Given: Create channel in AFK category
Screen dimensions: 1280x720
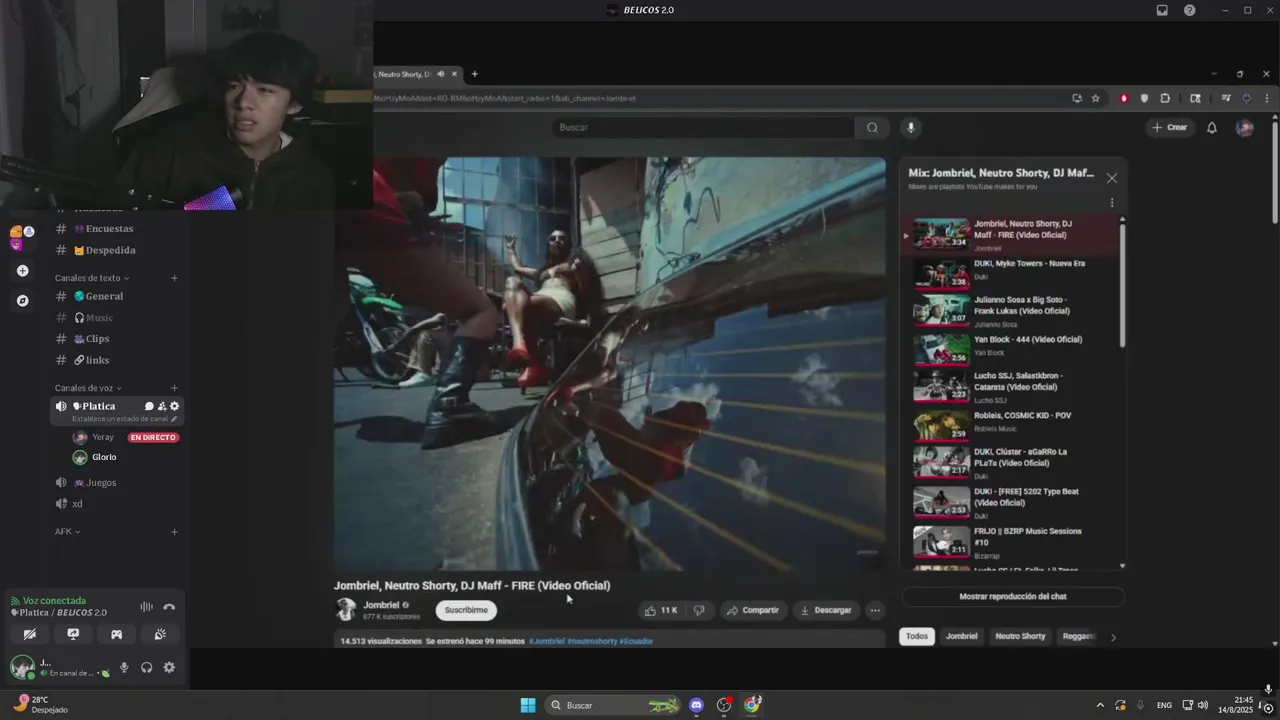Looking at the screenshot, I should 174,532.
